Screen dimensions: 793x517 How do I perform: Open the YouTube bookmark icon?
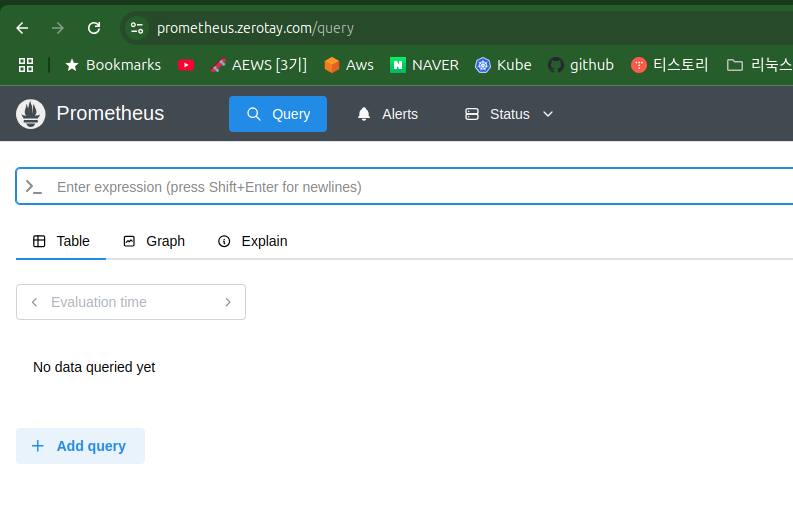pyautogui.click(x=186, y=65)
